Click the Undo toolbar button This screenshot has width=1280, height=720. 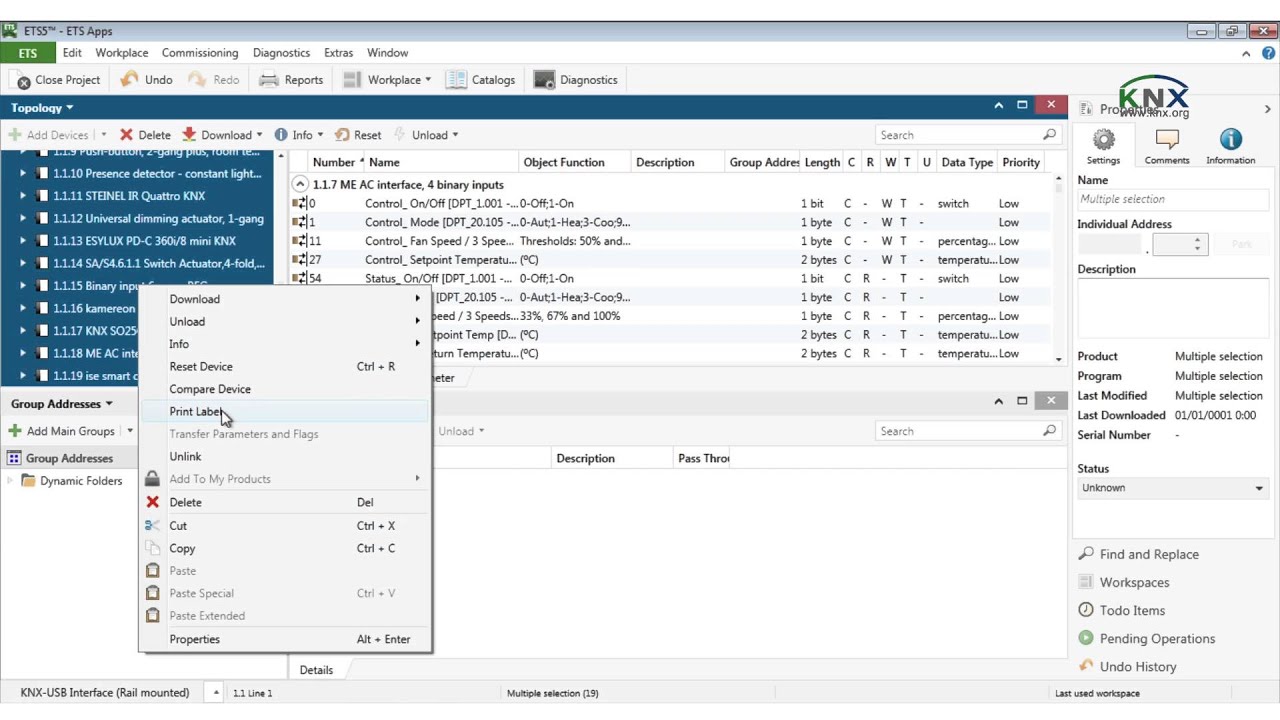pos(146,80)
